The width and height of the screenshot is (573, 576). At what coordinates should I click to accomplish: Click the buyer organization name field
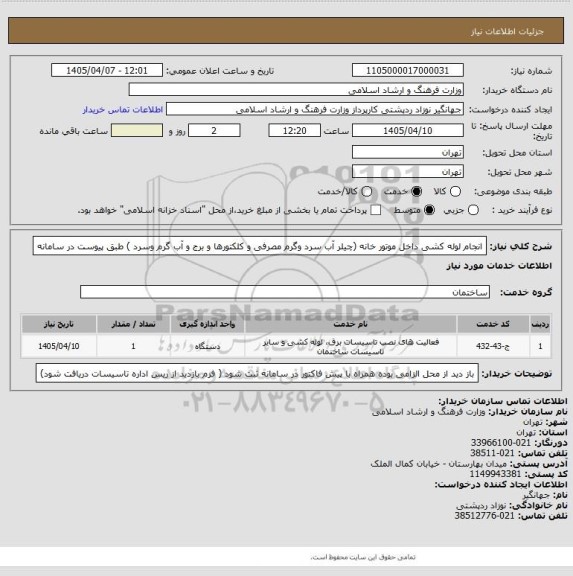click(x=296, y=90)
